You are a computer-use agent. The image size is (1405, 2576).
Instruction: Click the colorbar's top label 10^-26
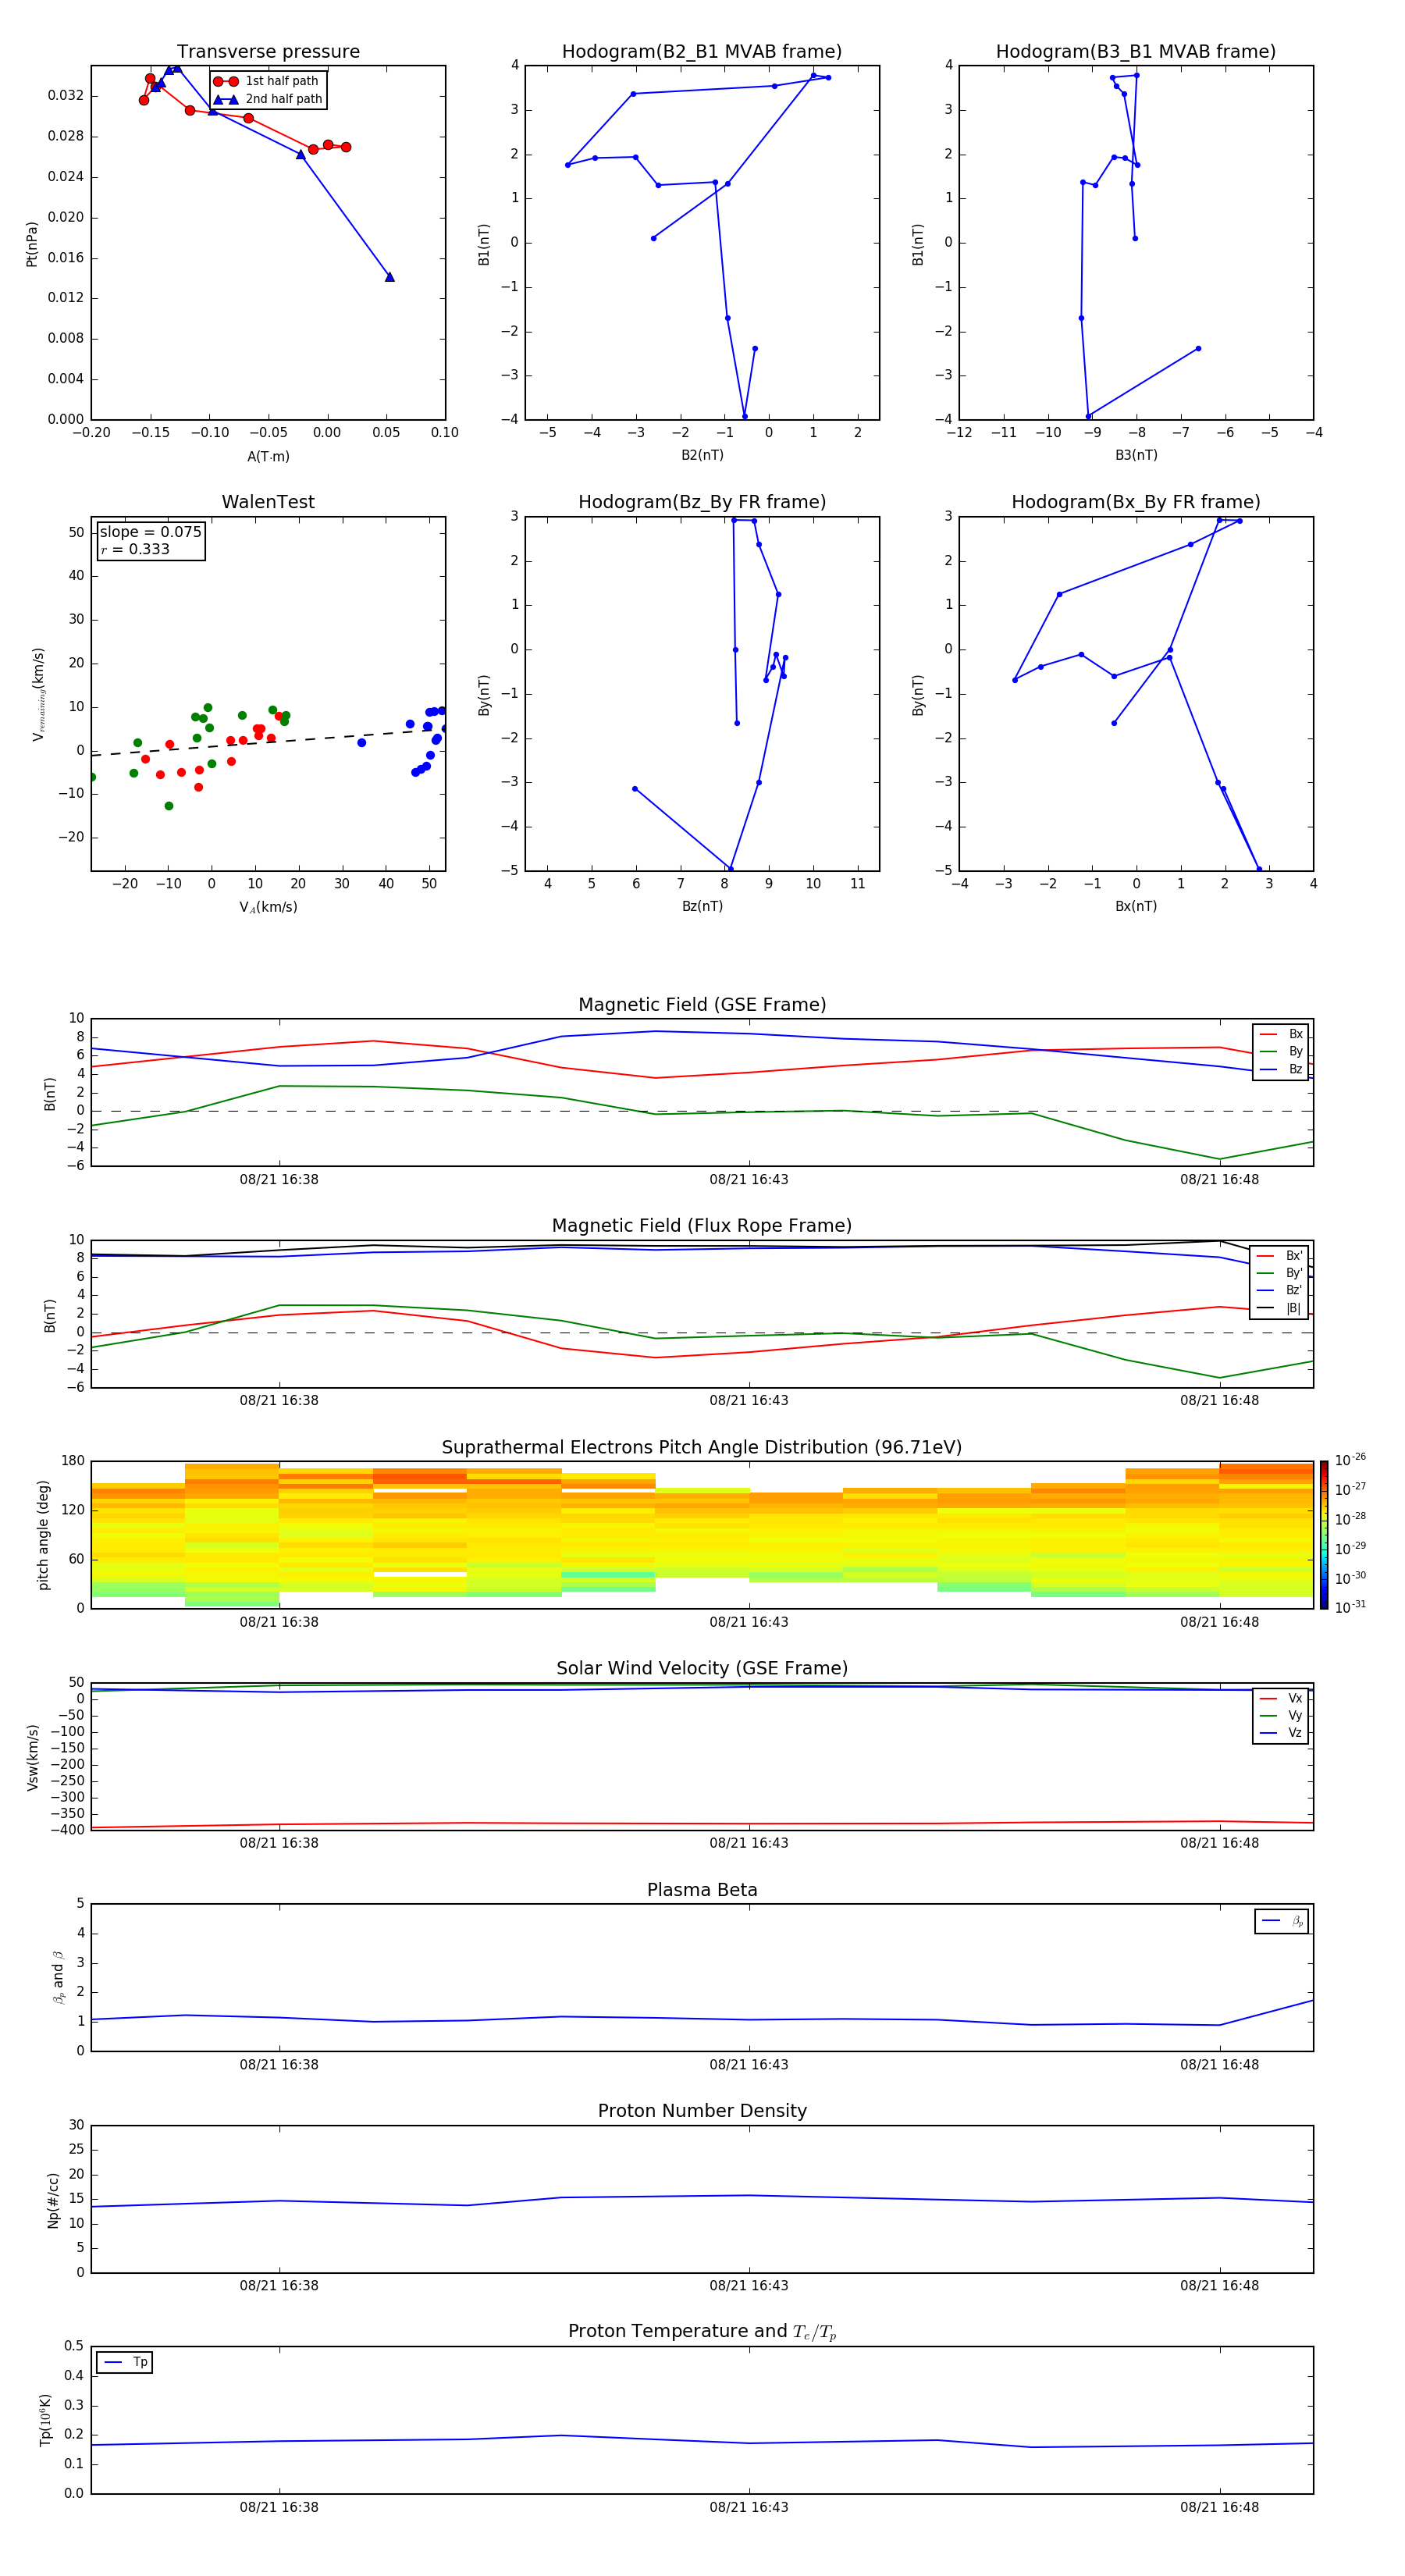1350,1460
